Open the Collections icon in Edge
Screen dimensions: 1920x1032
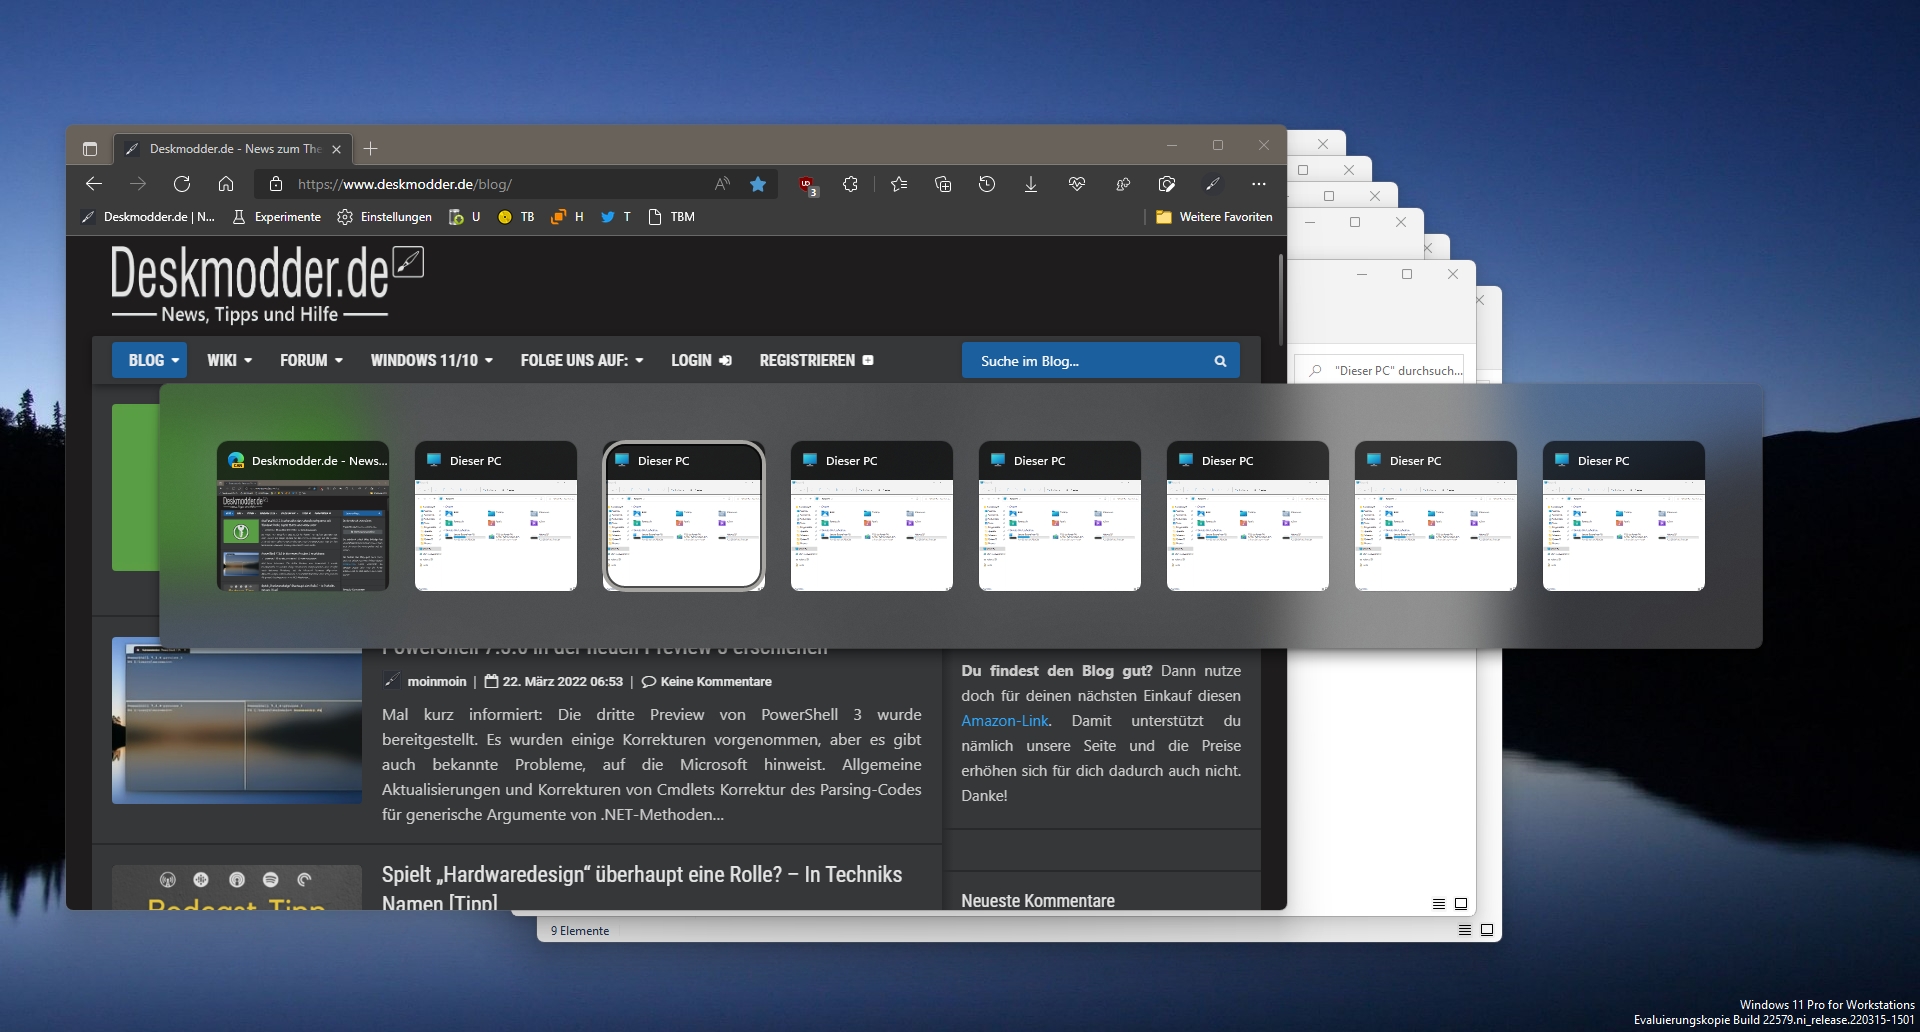[943, 184]
